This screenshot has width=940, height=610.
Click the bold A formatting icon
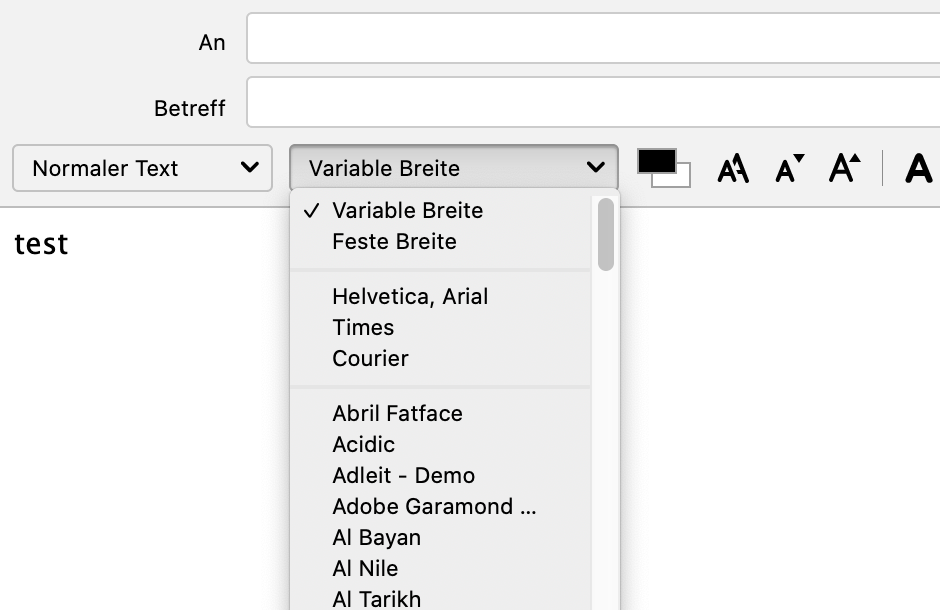(918, 168)
